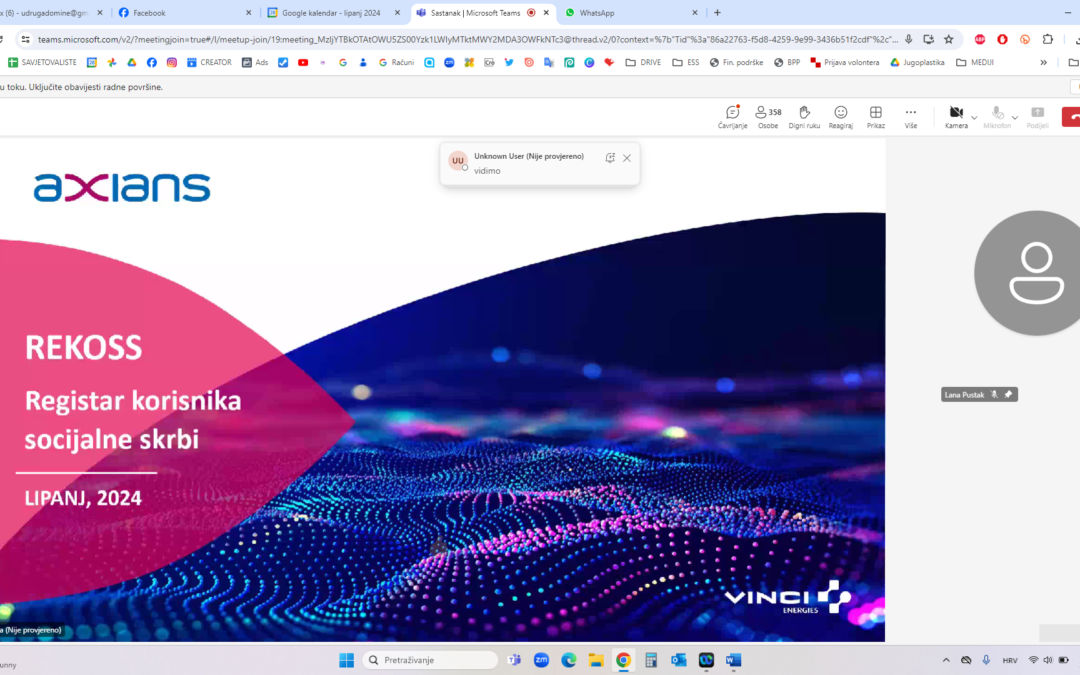This screenshot has width=1080, height=675.
Task: Open the Prikaz view options
Action: 876,116
